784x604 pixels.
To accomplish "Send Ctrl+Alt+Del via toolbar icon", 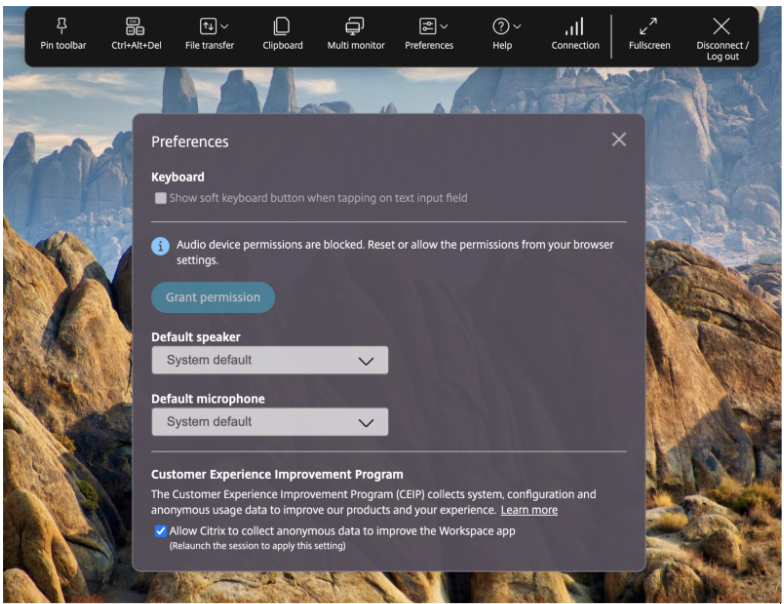I will point(135,26).
